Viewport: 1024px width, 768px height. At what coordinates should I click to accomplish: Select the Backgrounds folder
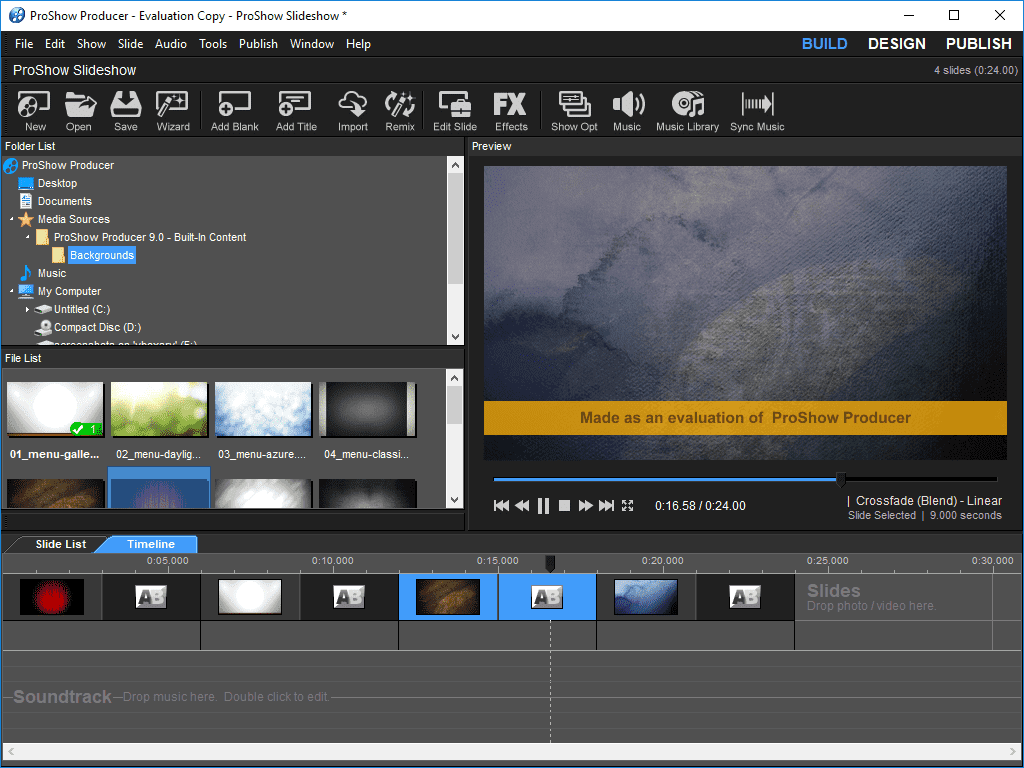(102, 255)
